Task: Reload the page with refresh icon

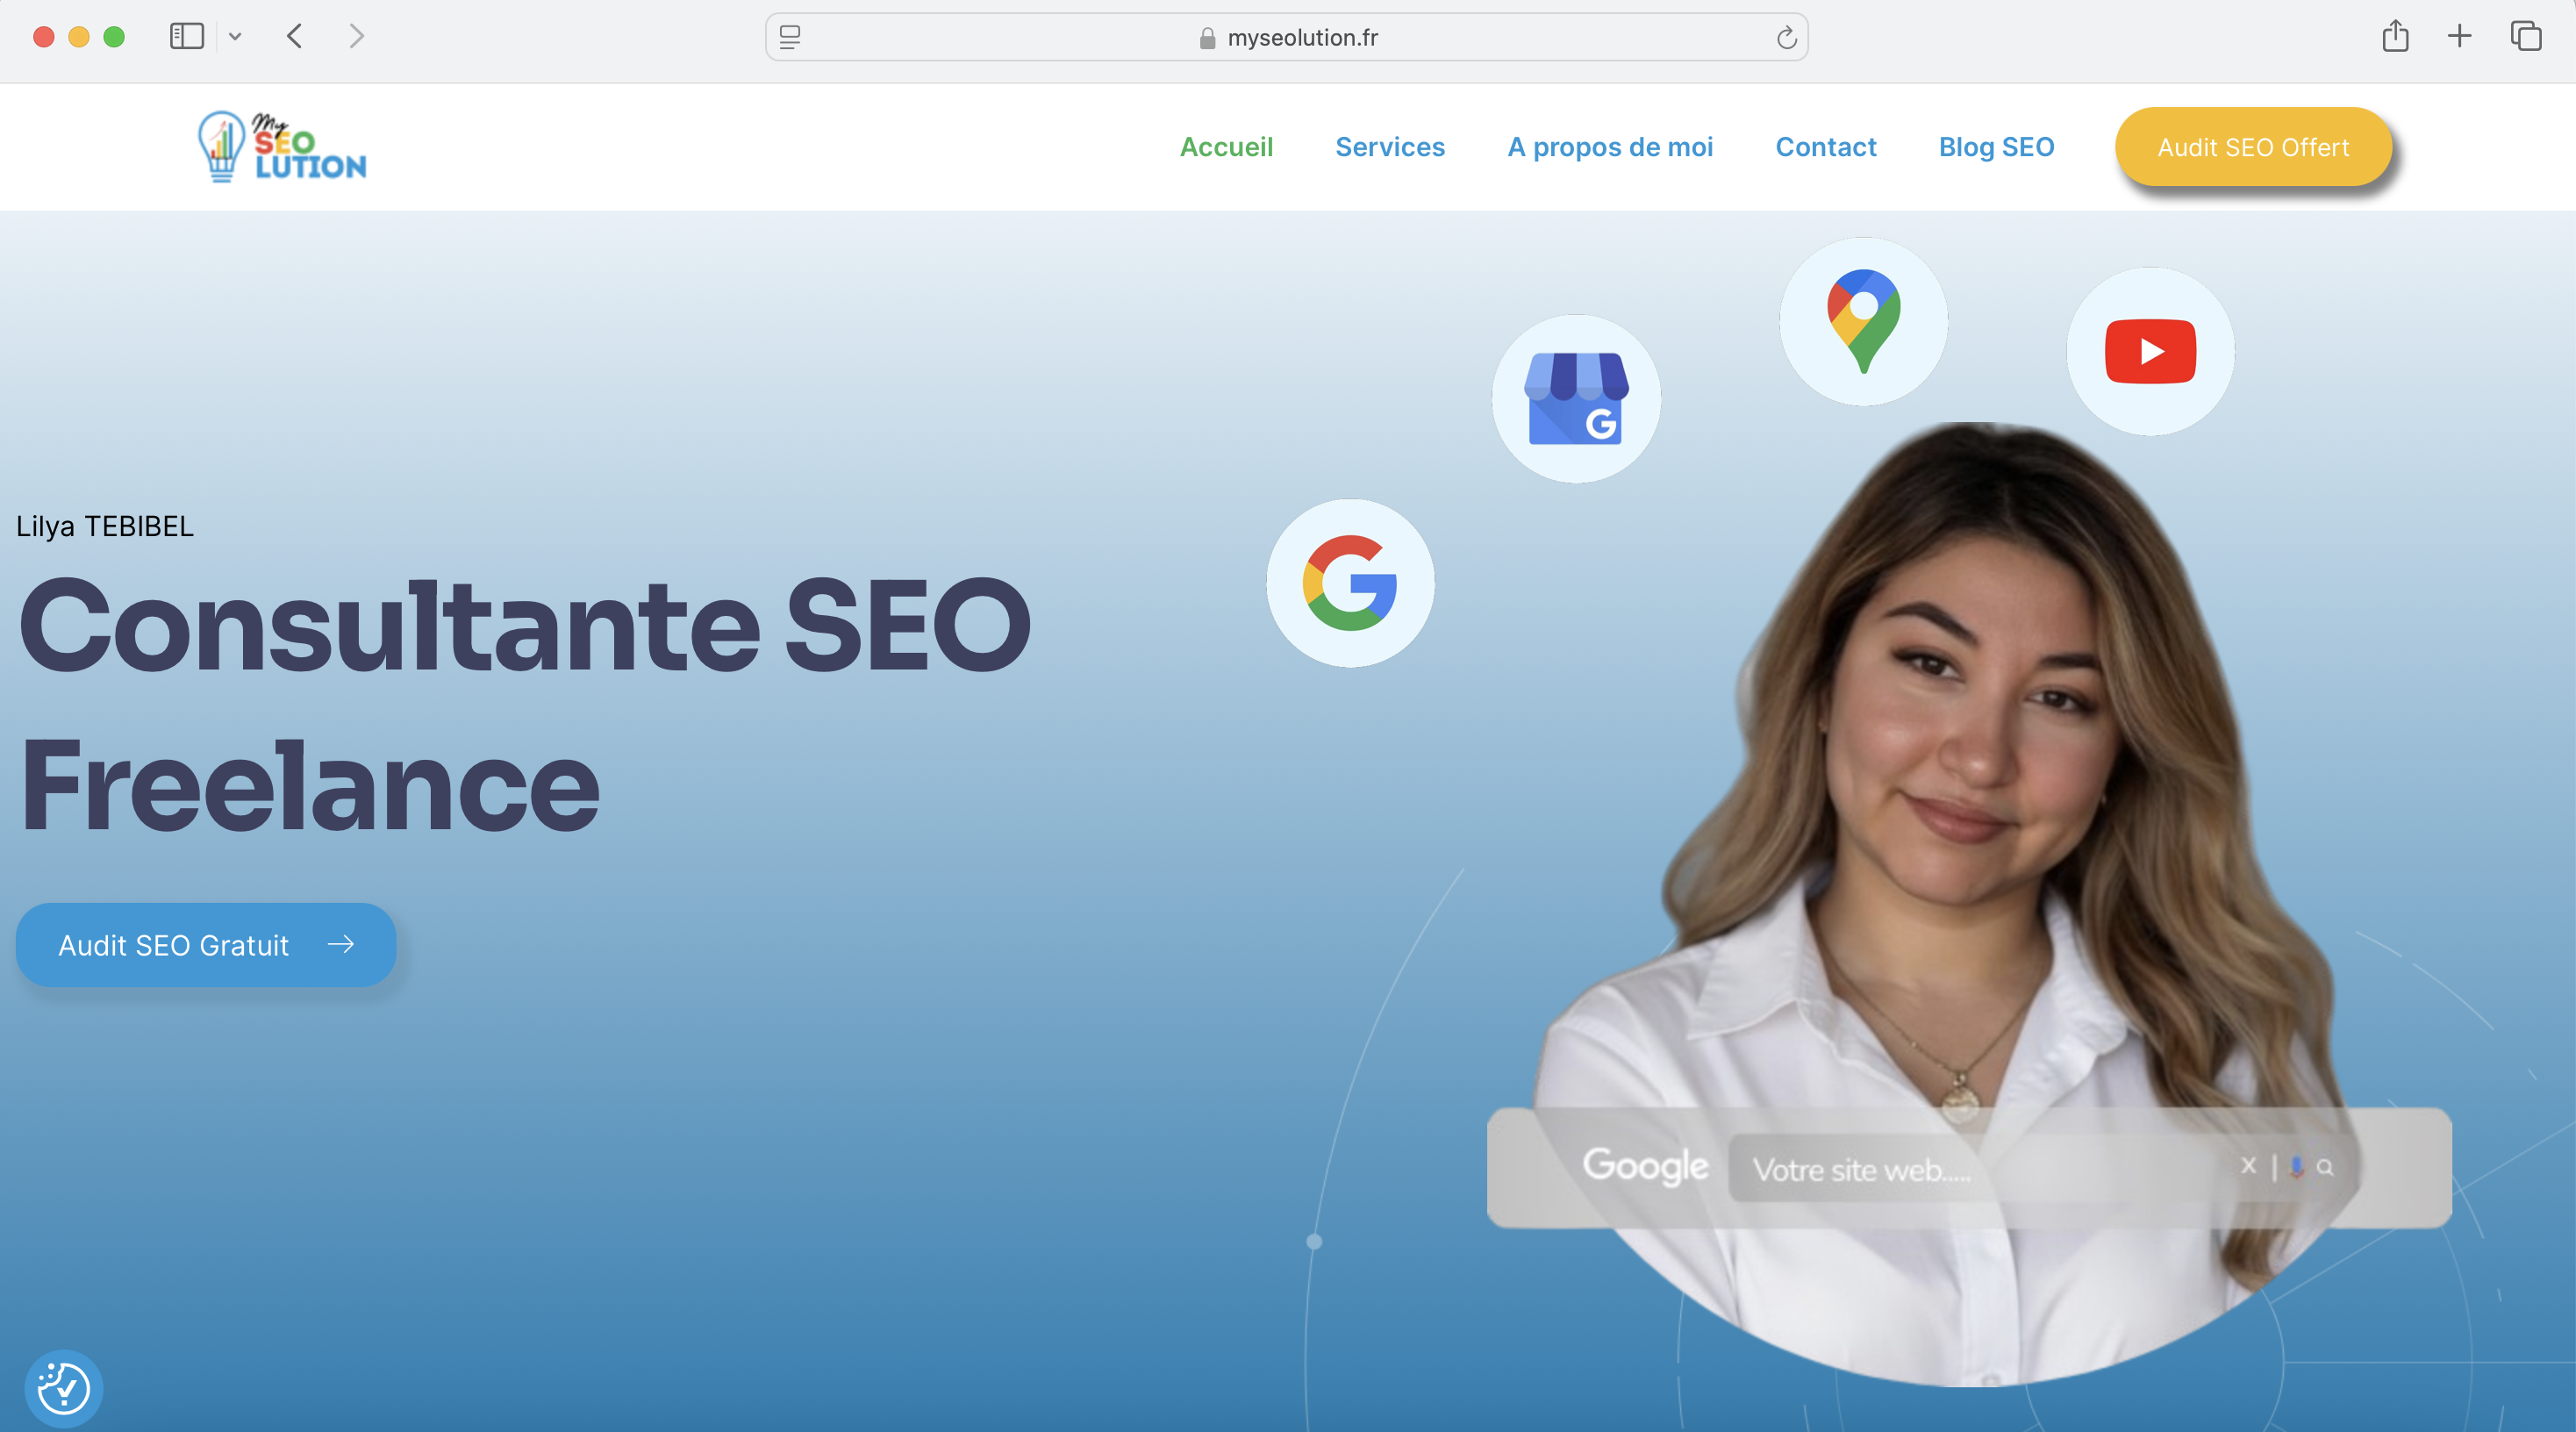Action: tap(1786, 38)
